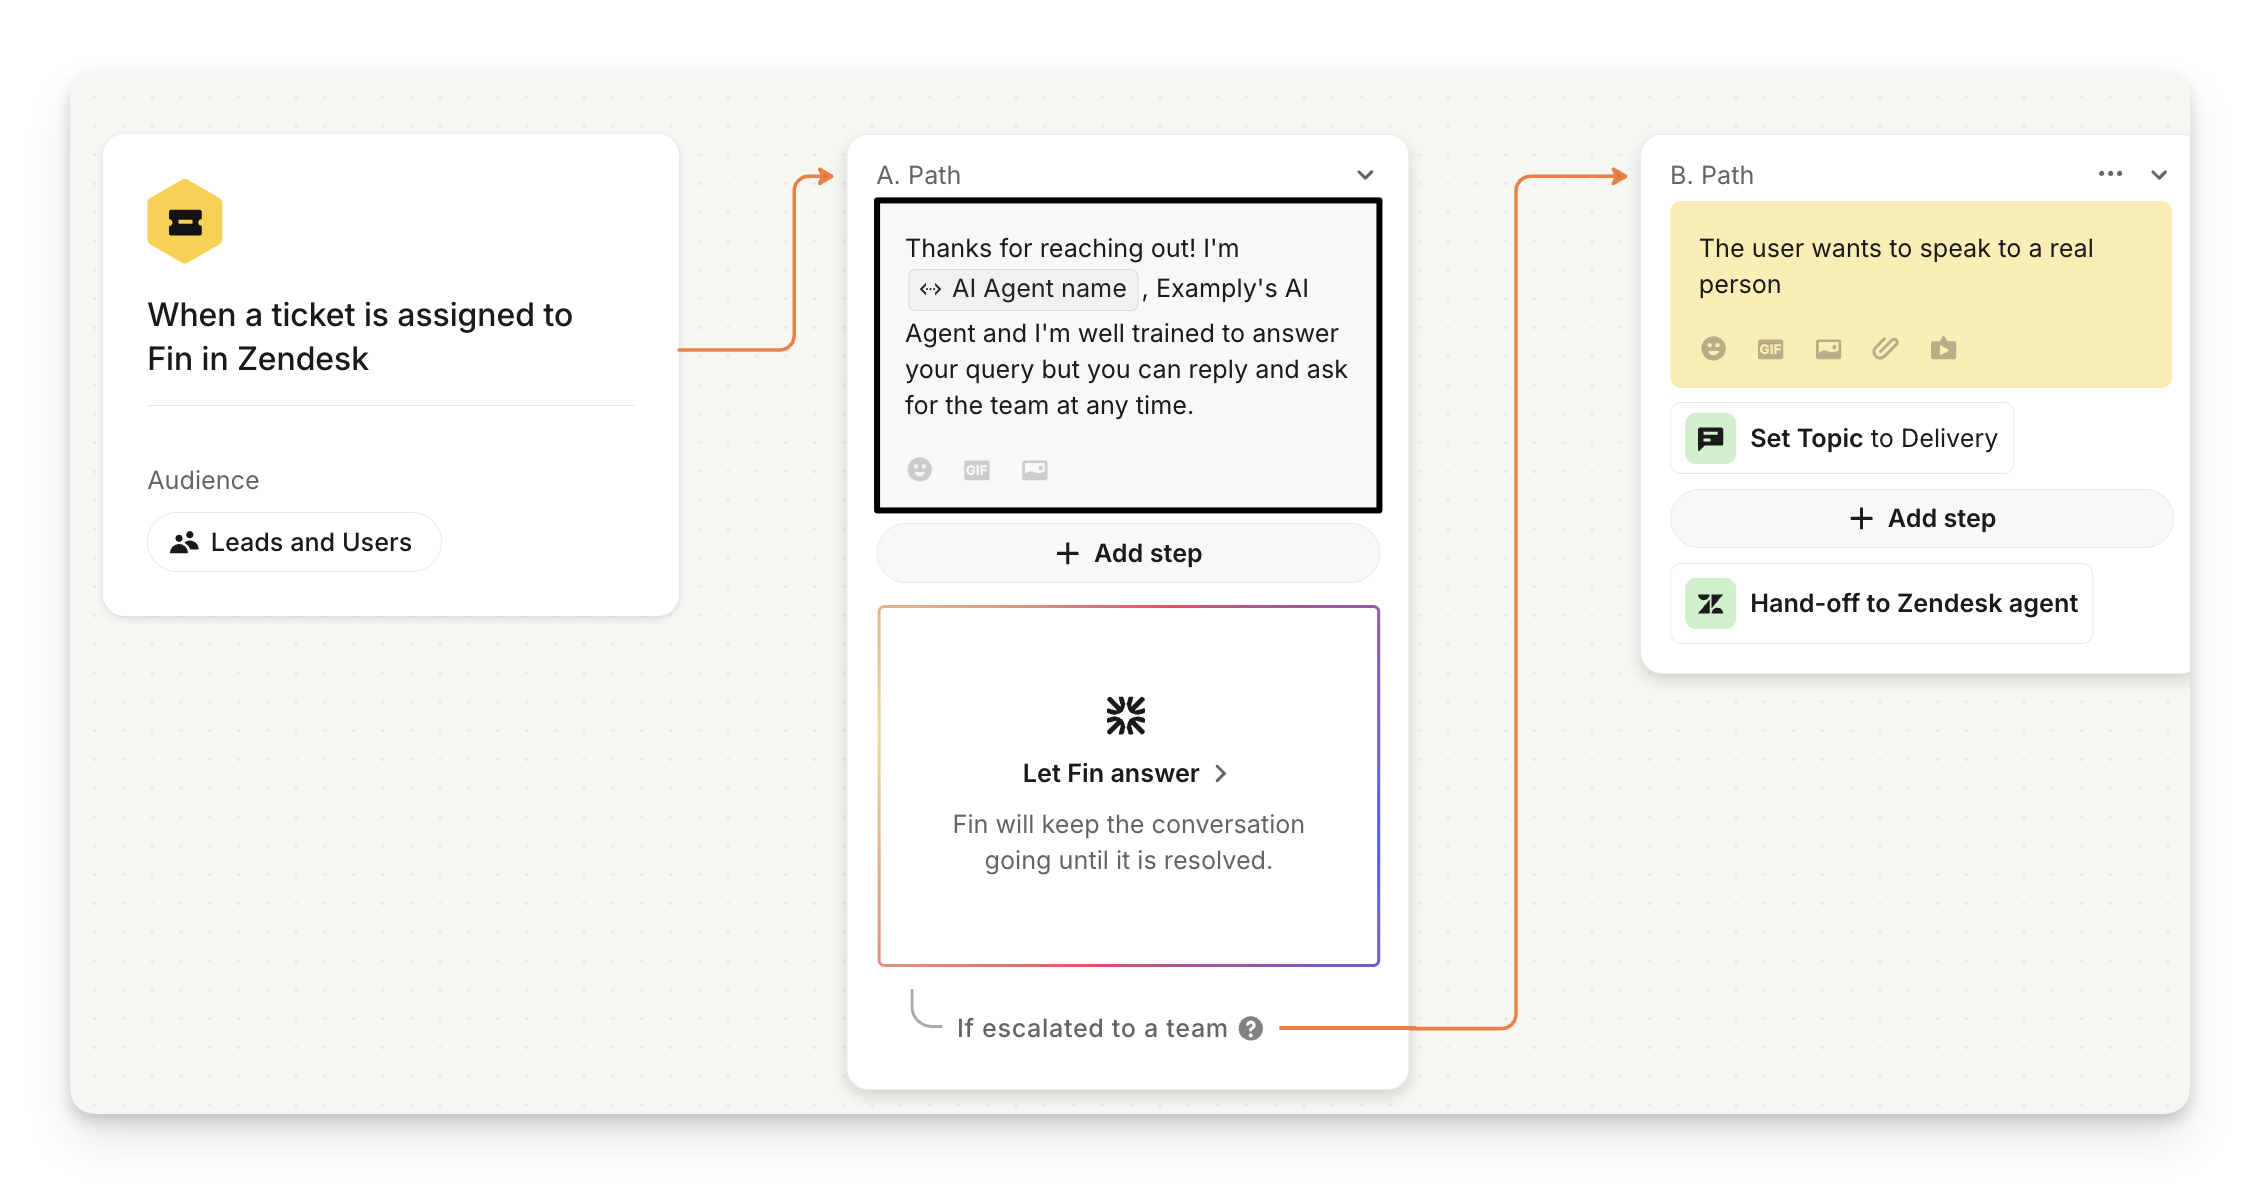Insert GIF in Path A message
2260x1184 pixels.
tap(976, 470)
